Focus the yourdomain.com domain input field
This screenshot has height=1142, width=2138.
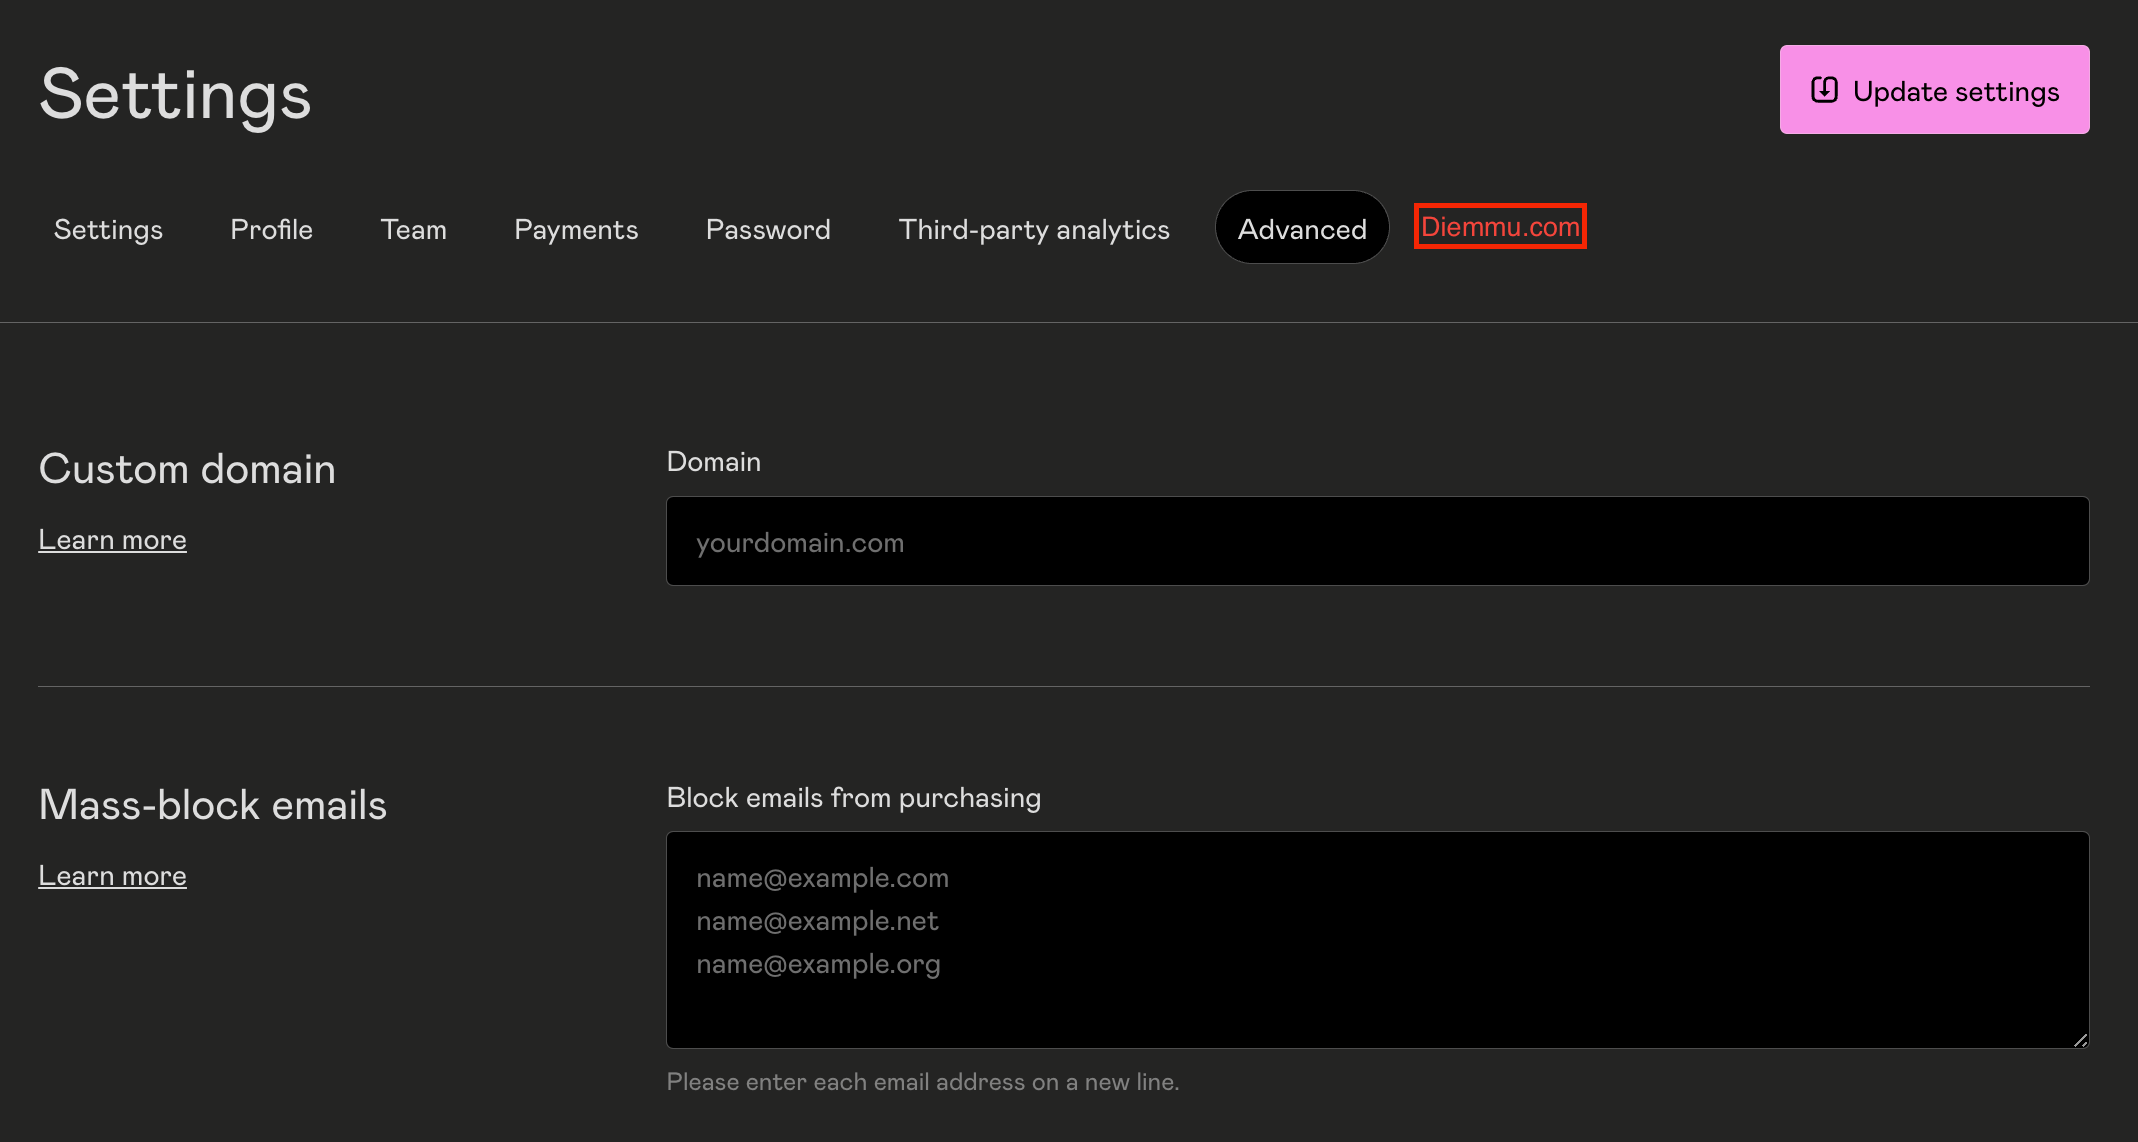[x=1376, y=541]
